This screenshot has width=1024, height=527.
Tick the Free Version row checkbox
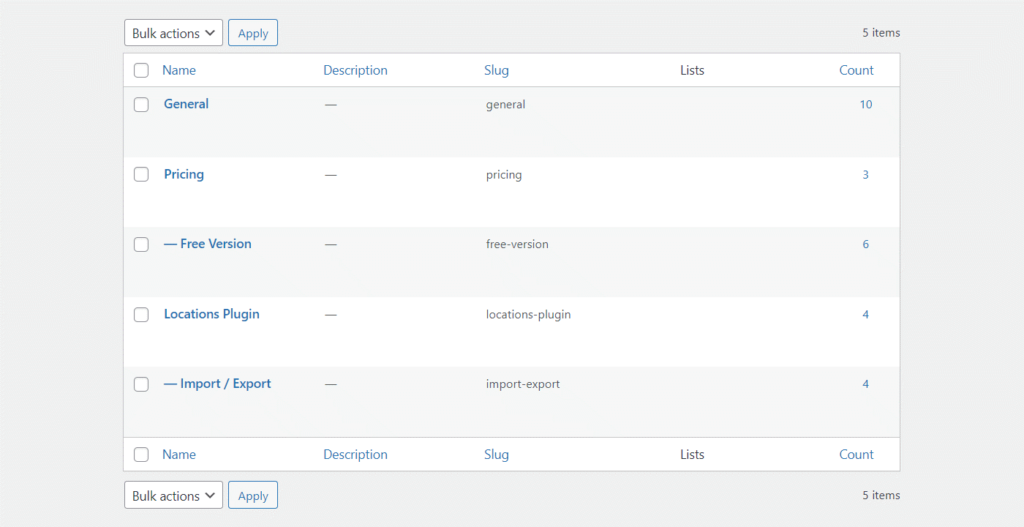[141, 244]
